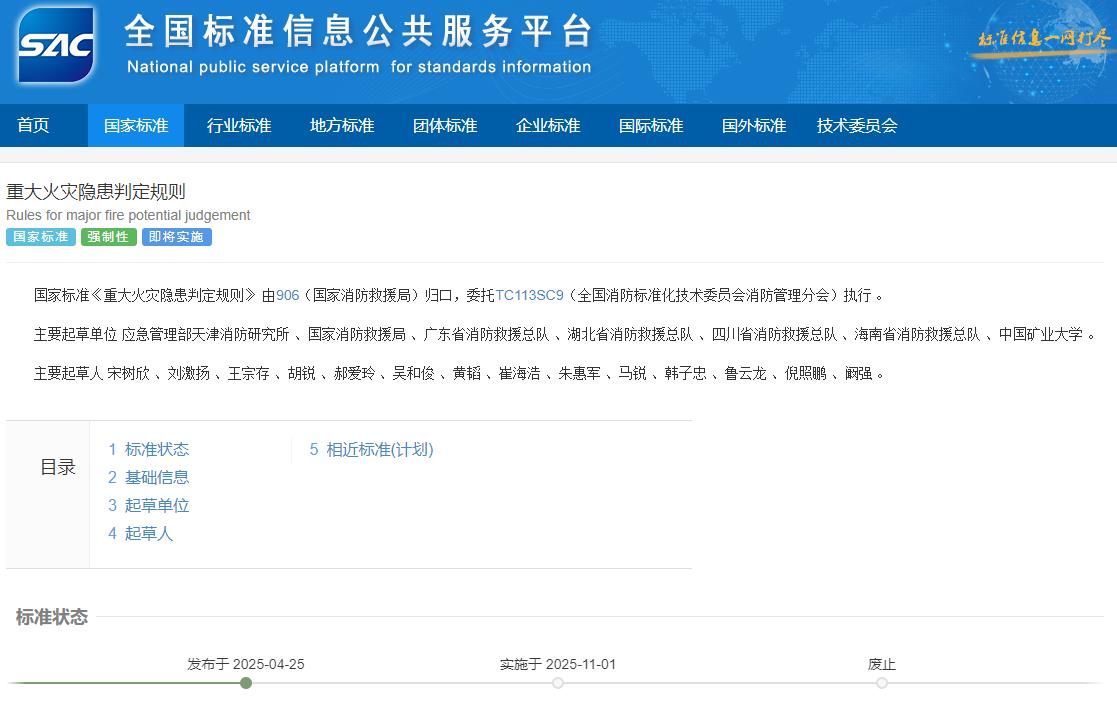Click drafter name 阚强

(x=858, y=373)
